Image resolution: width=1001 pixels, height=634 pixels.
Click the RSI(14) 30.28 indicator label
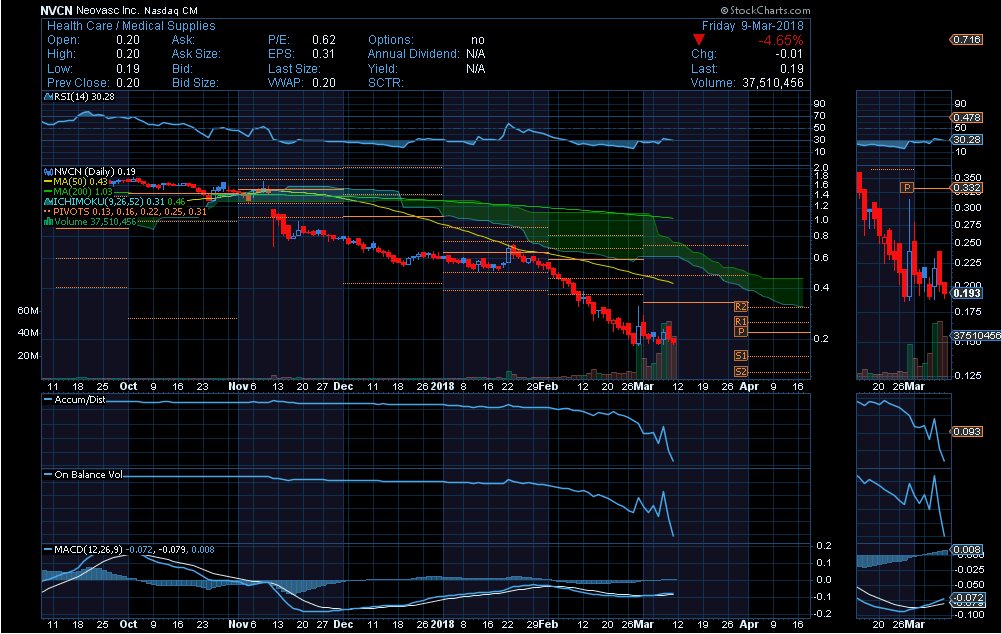pyautogui.click(x=84, y=97)
